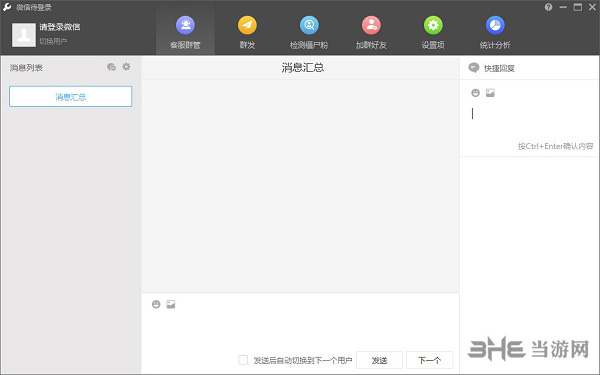The image size is (600, 375).
Task: Open the 检测僵尸粉 tab
Action: [309, 33]
